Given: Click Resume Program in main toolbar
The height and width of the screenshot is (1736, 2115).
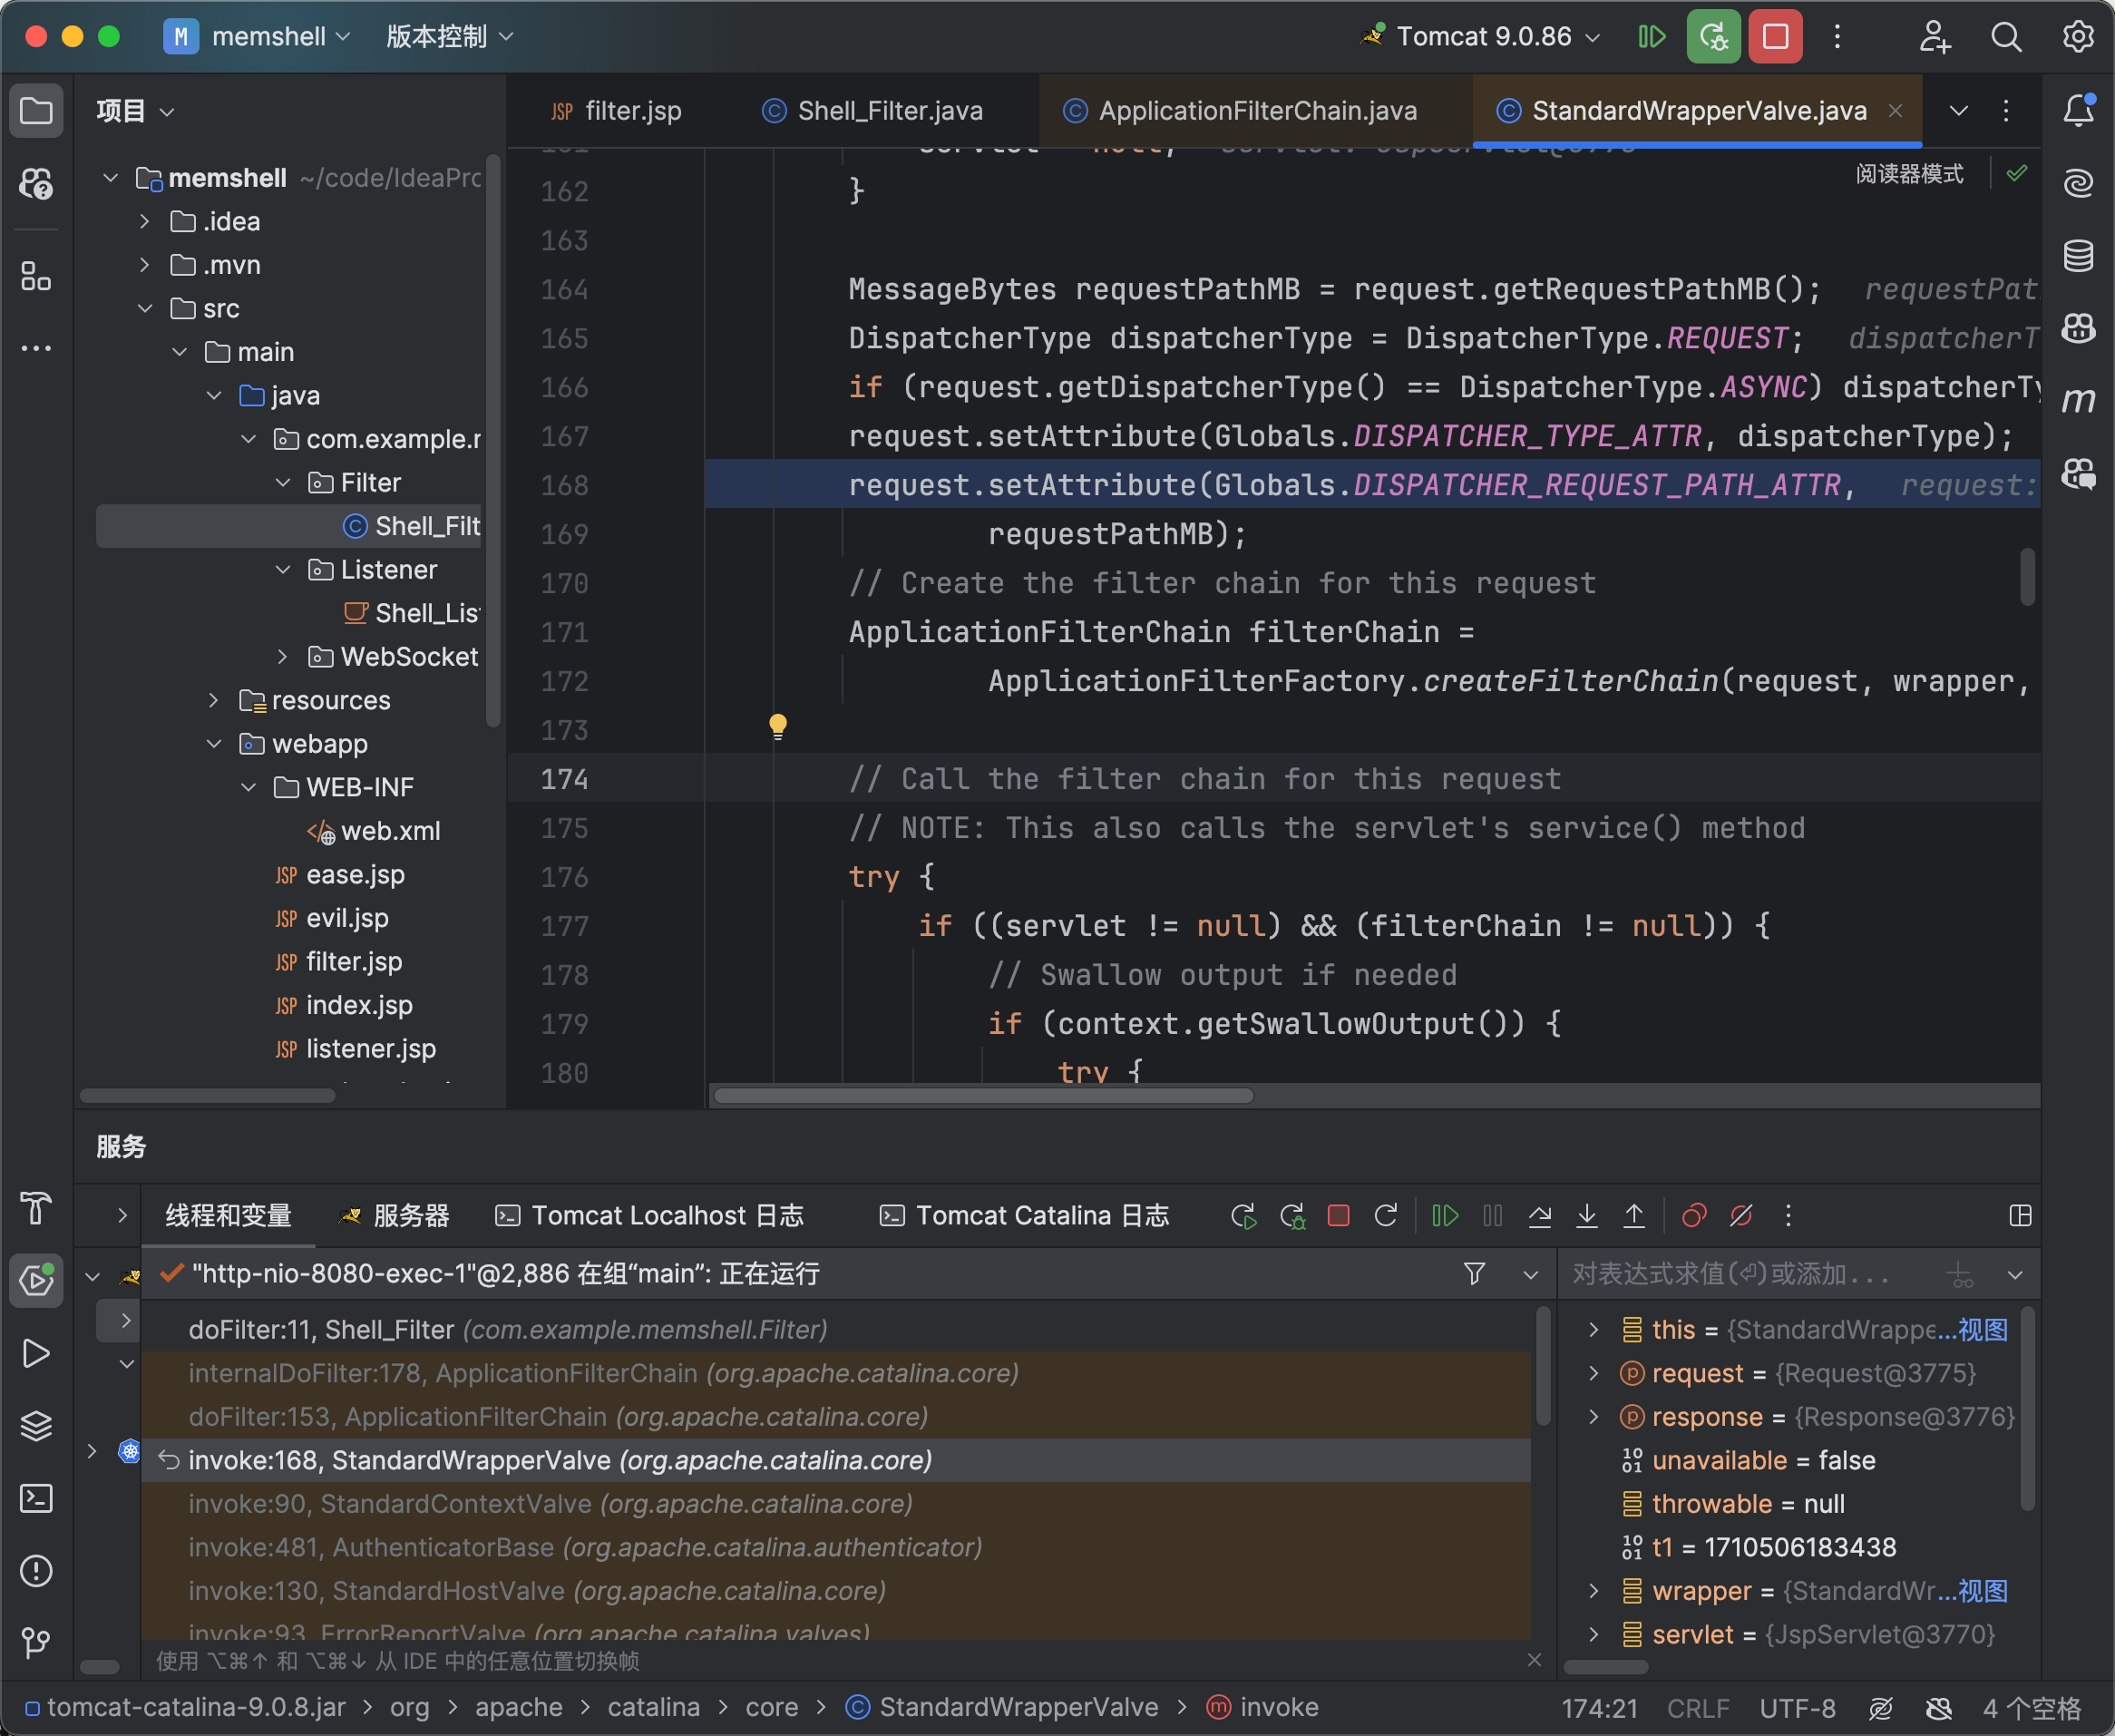Looking at the screenshot, I should point(1652,37).
